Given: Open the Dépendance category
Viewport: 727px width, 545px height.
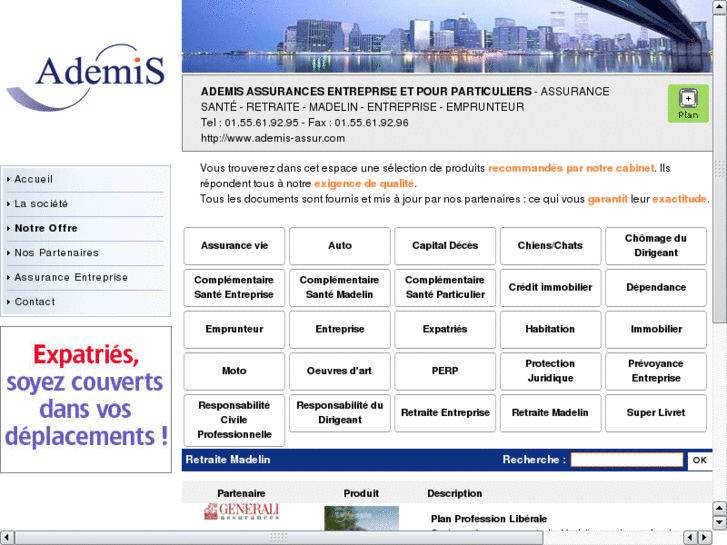Looking at the screenshot, I should [x=656, y=288].
